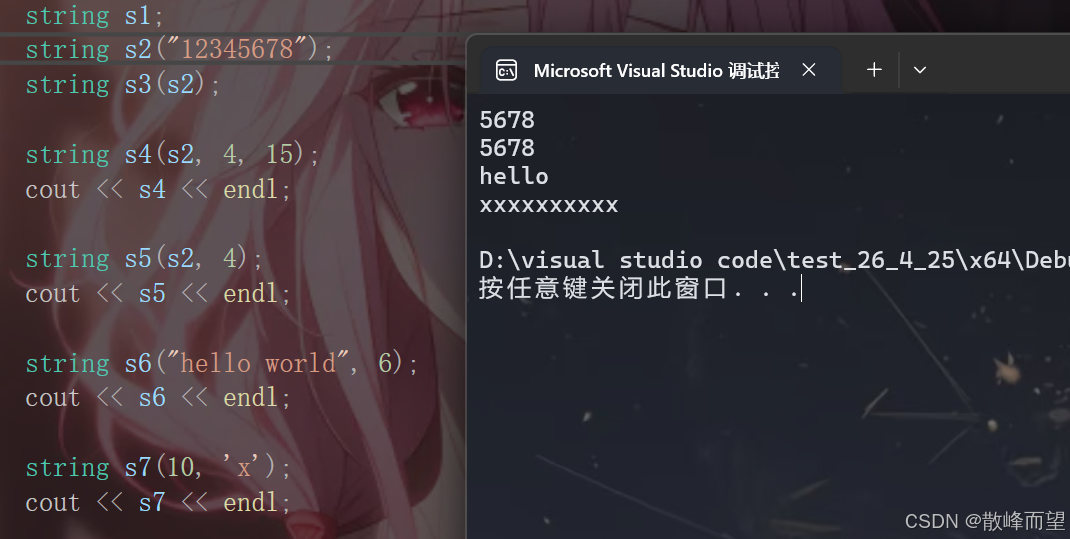
Task: Click the code line string s1;
Action: tap(95, 15)
